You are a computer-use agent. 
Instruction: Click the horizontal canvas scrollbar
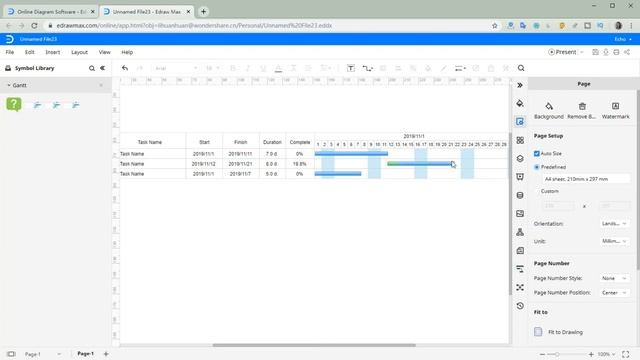pyautogui.click(x=314, y=345)
